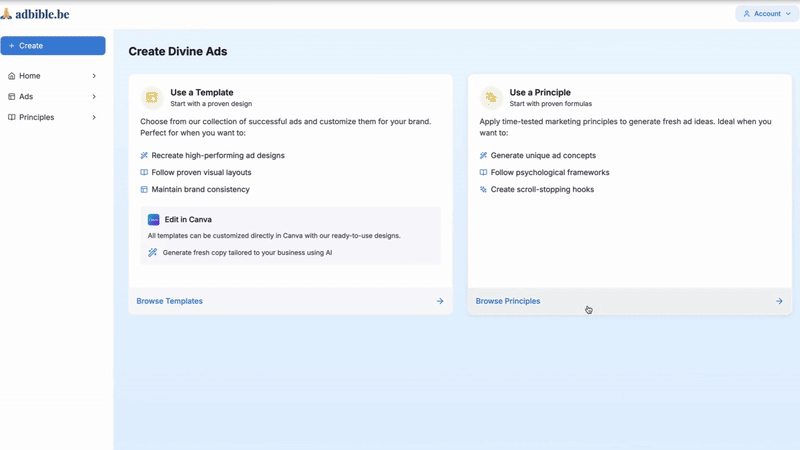Click the text Follow proven visual layouts

(x=201, y=172)
